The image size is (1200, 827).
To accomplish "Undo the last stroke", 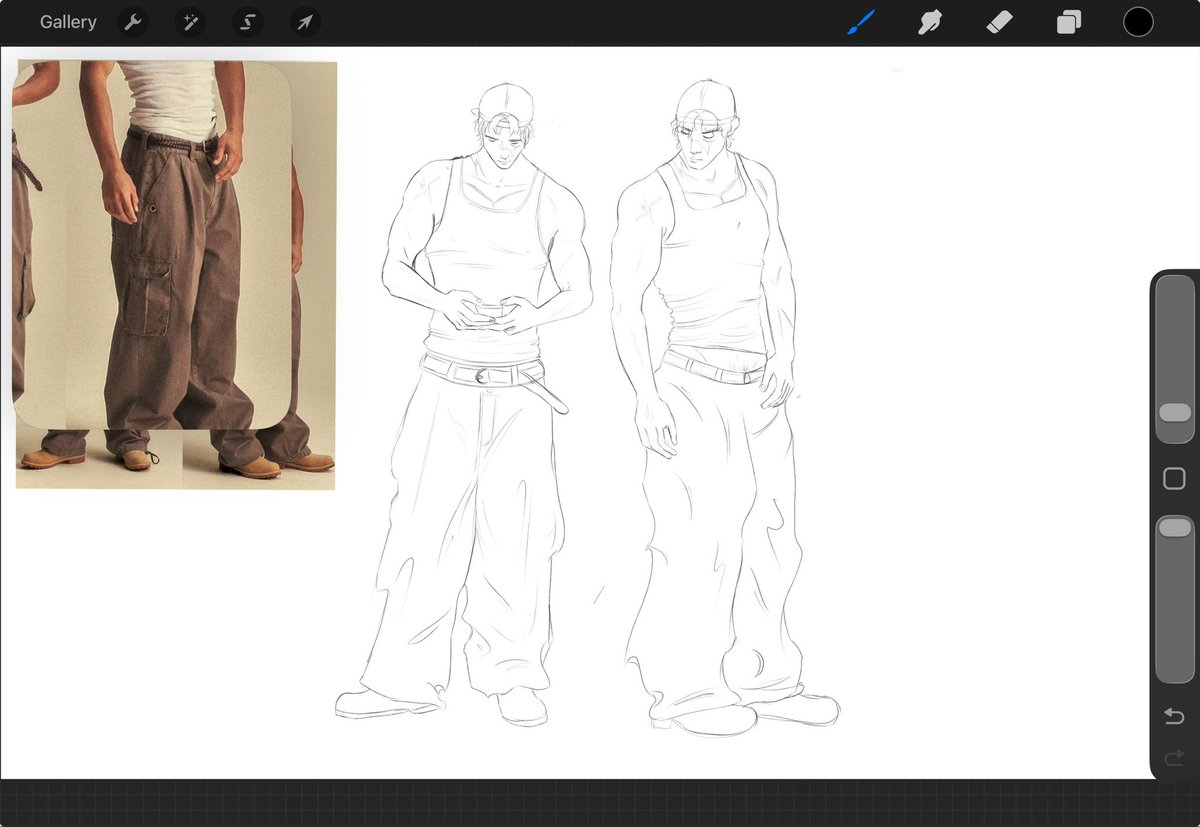I will [x=1174, y=716].
